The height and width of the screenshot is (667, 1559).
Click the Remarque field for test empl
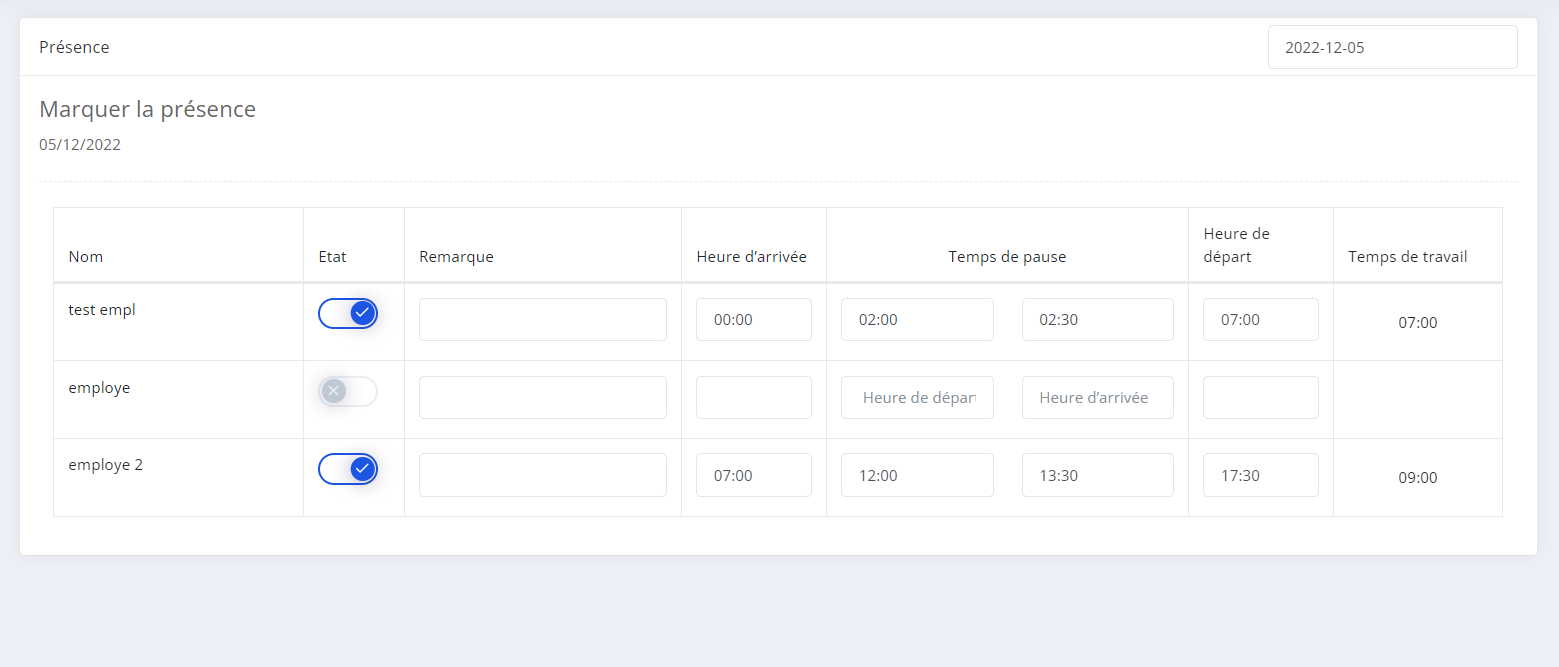pos(542,320)
